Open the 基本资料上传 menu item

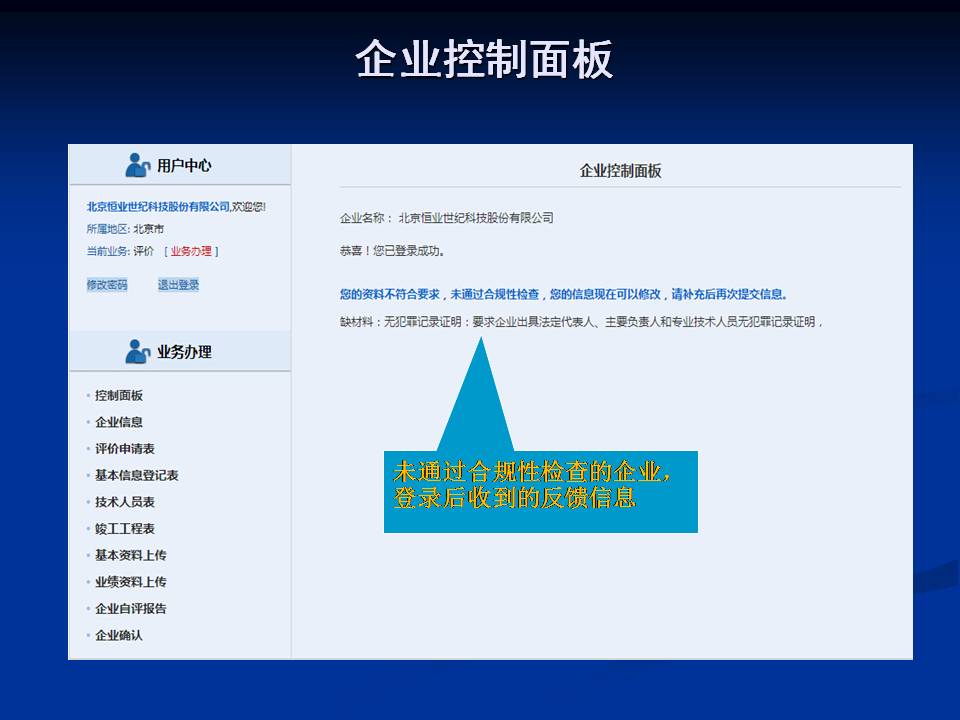click(x=130, y=555)
